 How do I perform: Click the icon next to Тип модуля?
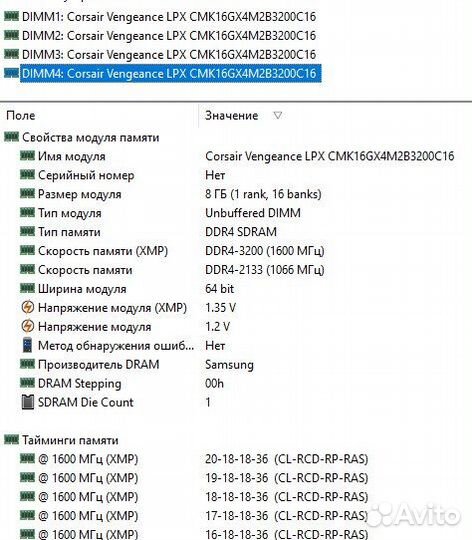click(x=27, y=213)
